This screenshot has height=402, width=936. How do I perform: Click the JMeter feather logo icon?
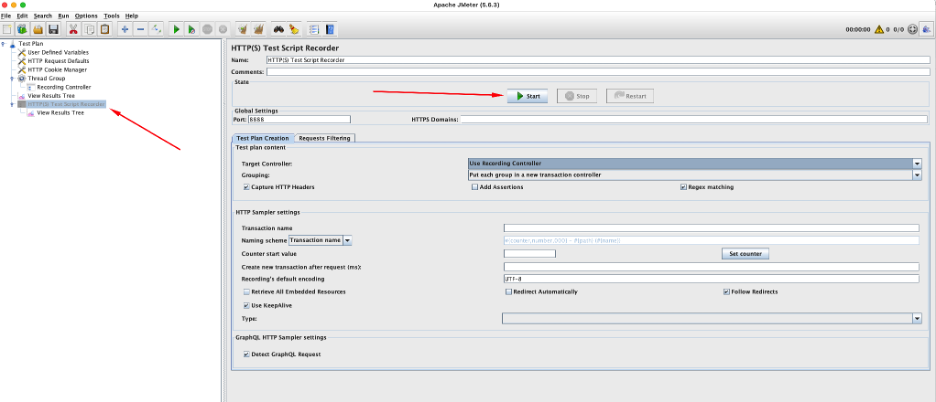point(927,29)
